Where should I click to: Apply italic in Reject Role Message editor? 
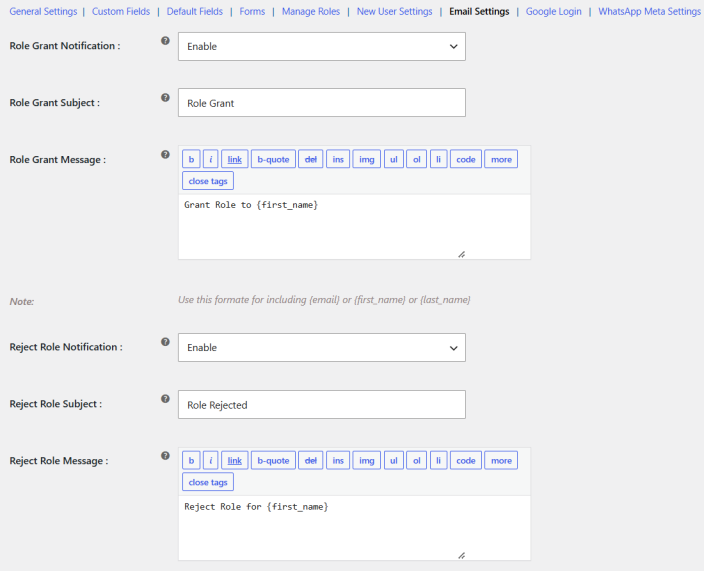click(211, 460)
